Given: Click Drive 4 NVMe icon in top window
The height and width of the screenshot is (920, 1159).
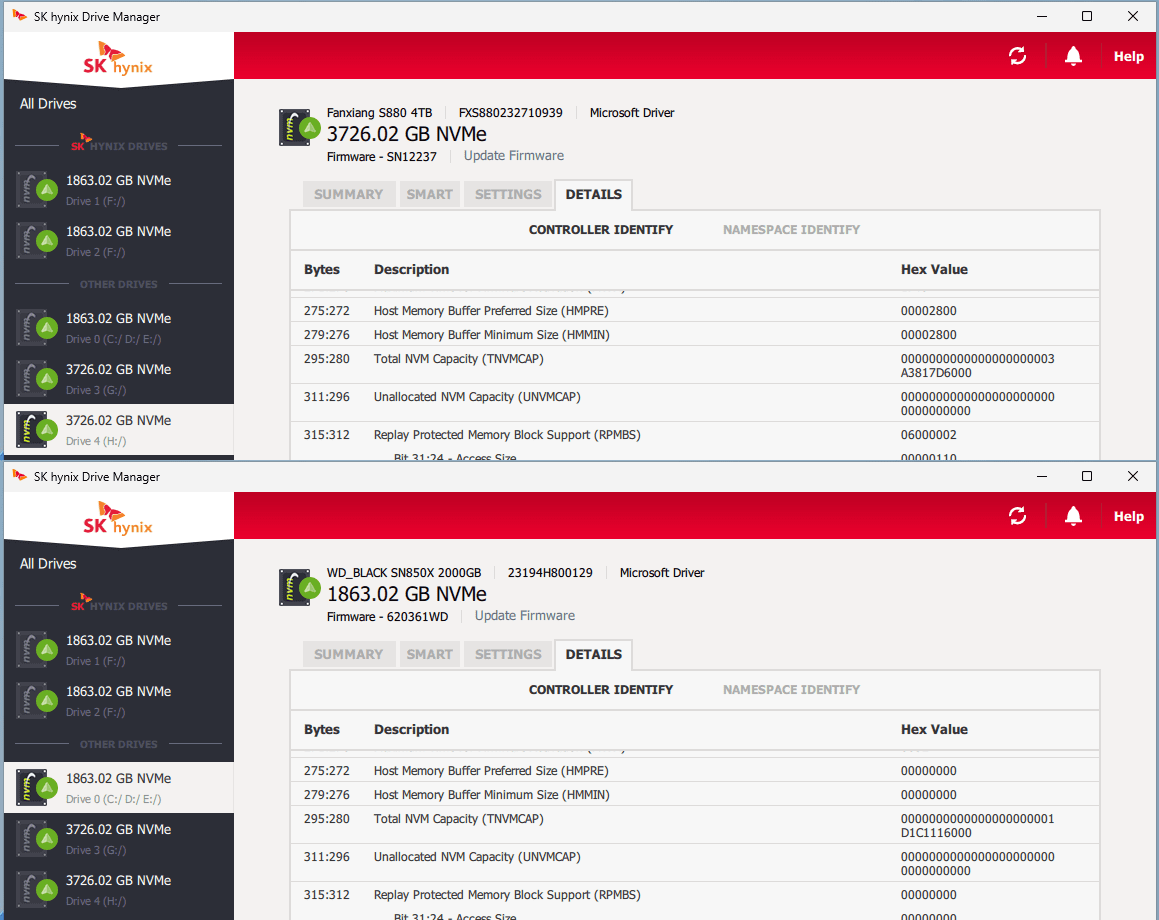Looking at the screenshot, I should (37, 430).
